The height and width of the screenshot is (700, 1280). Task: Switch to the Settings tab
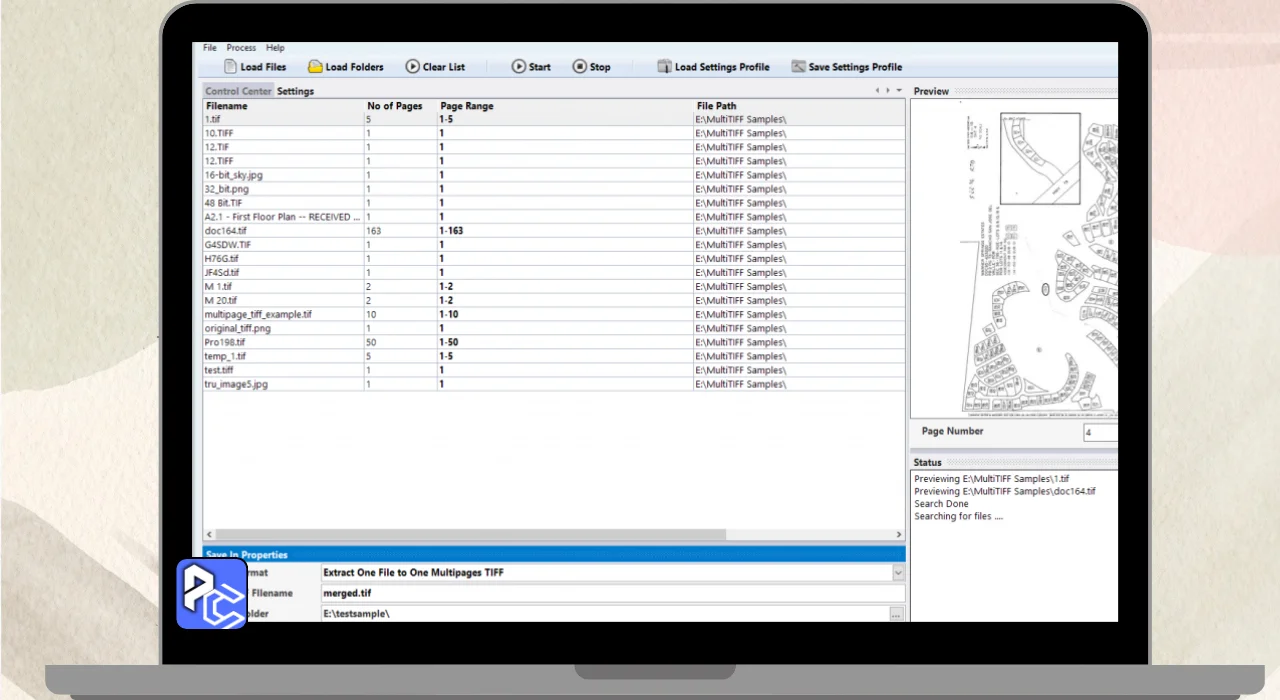pos(295,91)
